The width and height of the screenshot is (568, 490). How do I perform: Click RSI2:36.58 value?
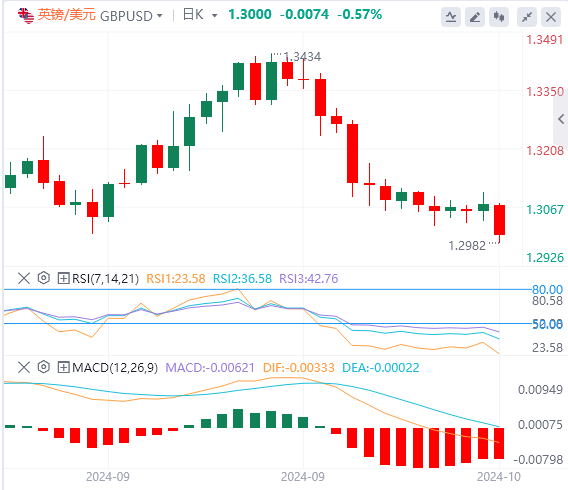point(242,278)
